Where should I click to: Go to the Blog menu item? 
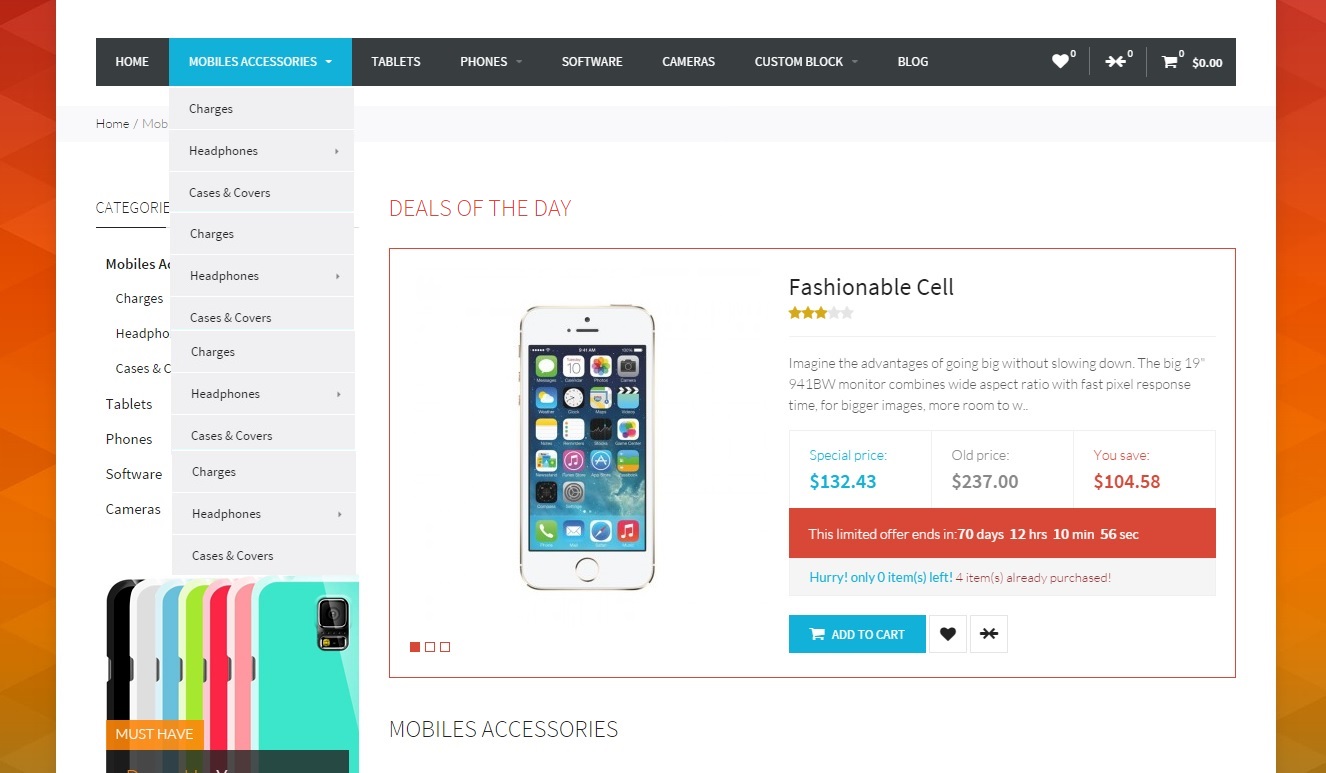[913, 62]
